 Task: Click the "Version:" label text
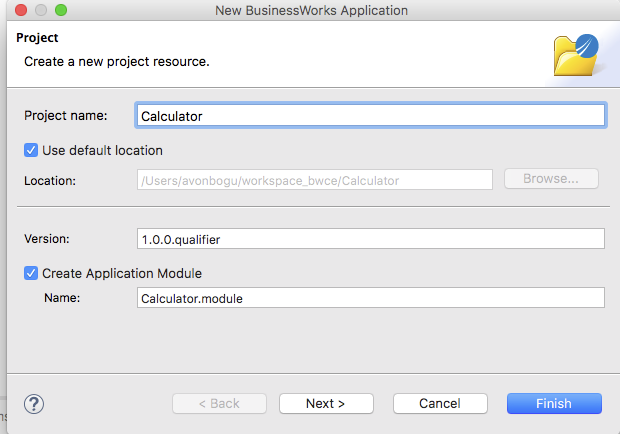pyautogui.click(x=50, y=239)
